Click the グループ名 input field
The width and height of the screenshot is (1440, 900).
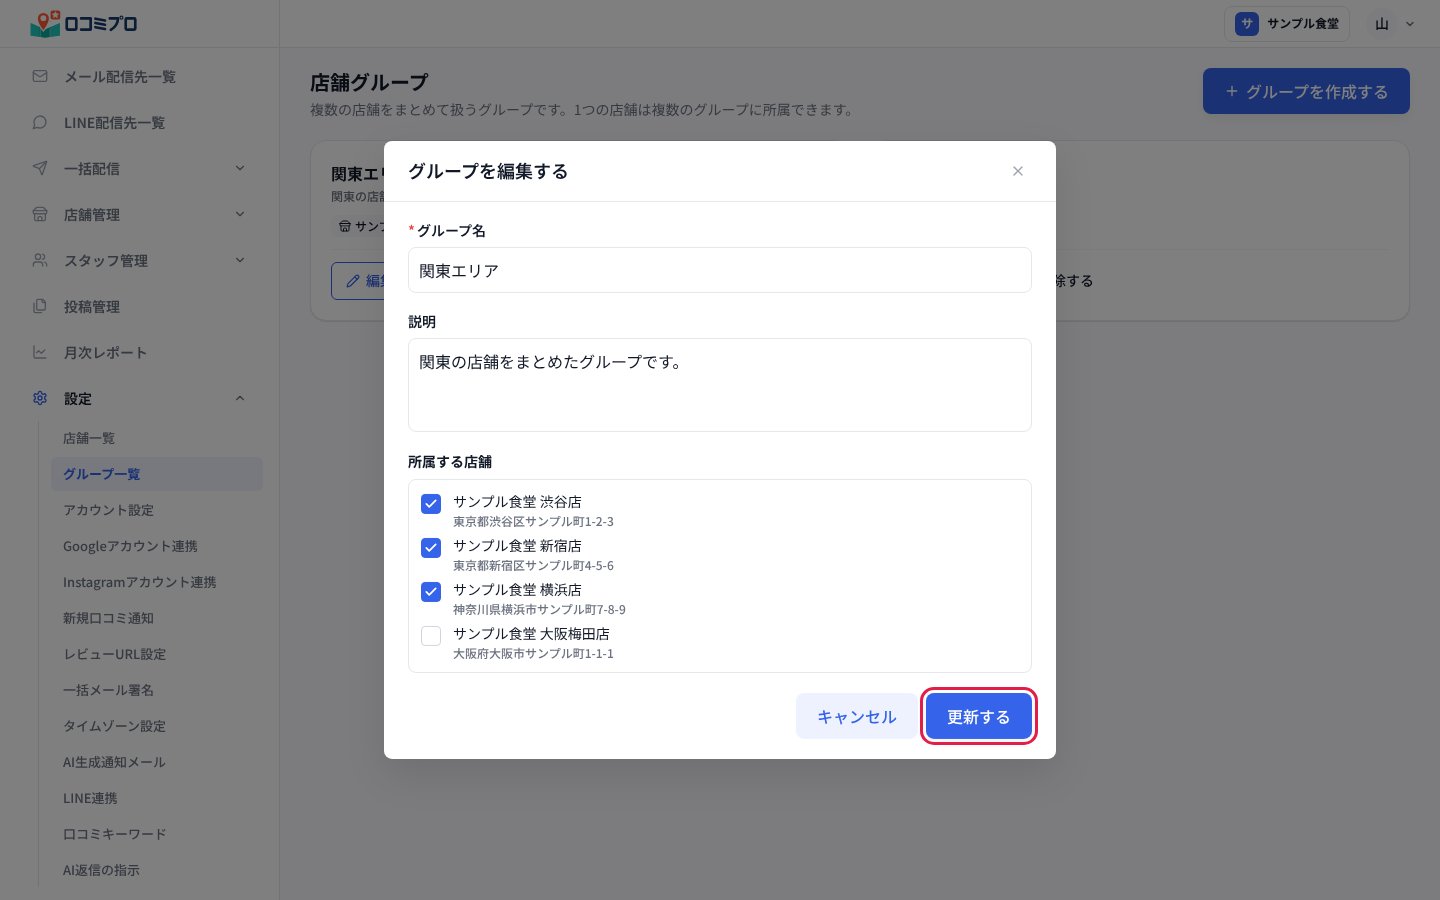(720, 270)
